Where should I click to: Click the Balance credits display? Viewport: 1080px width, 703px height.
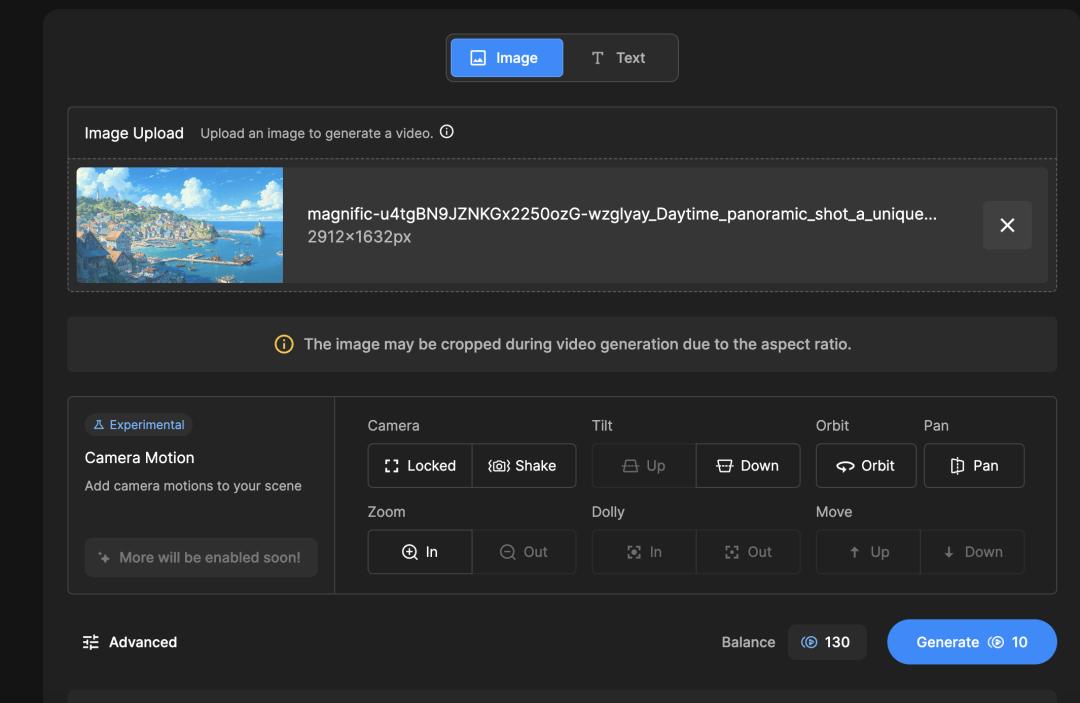pos(827,642)
